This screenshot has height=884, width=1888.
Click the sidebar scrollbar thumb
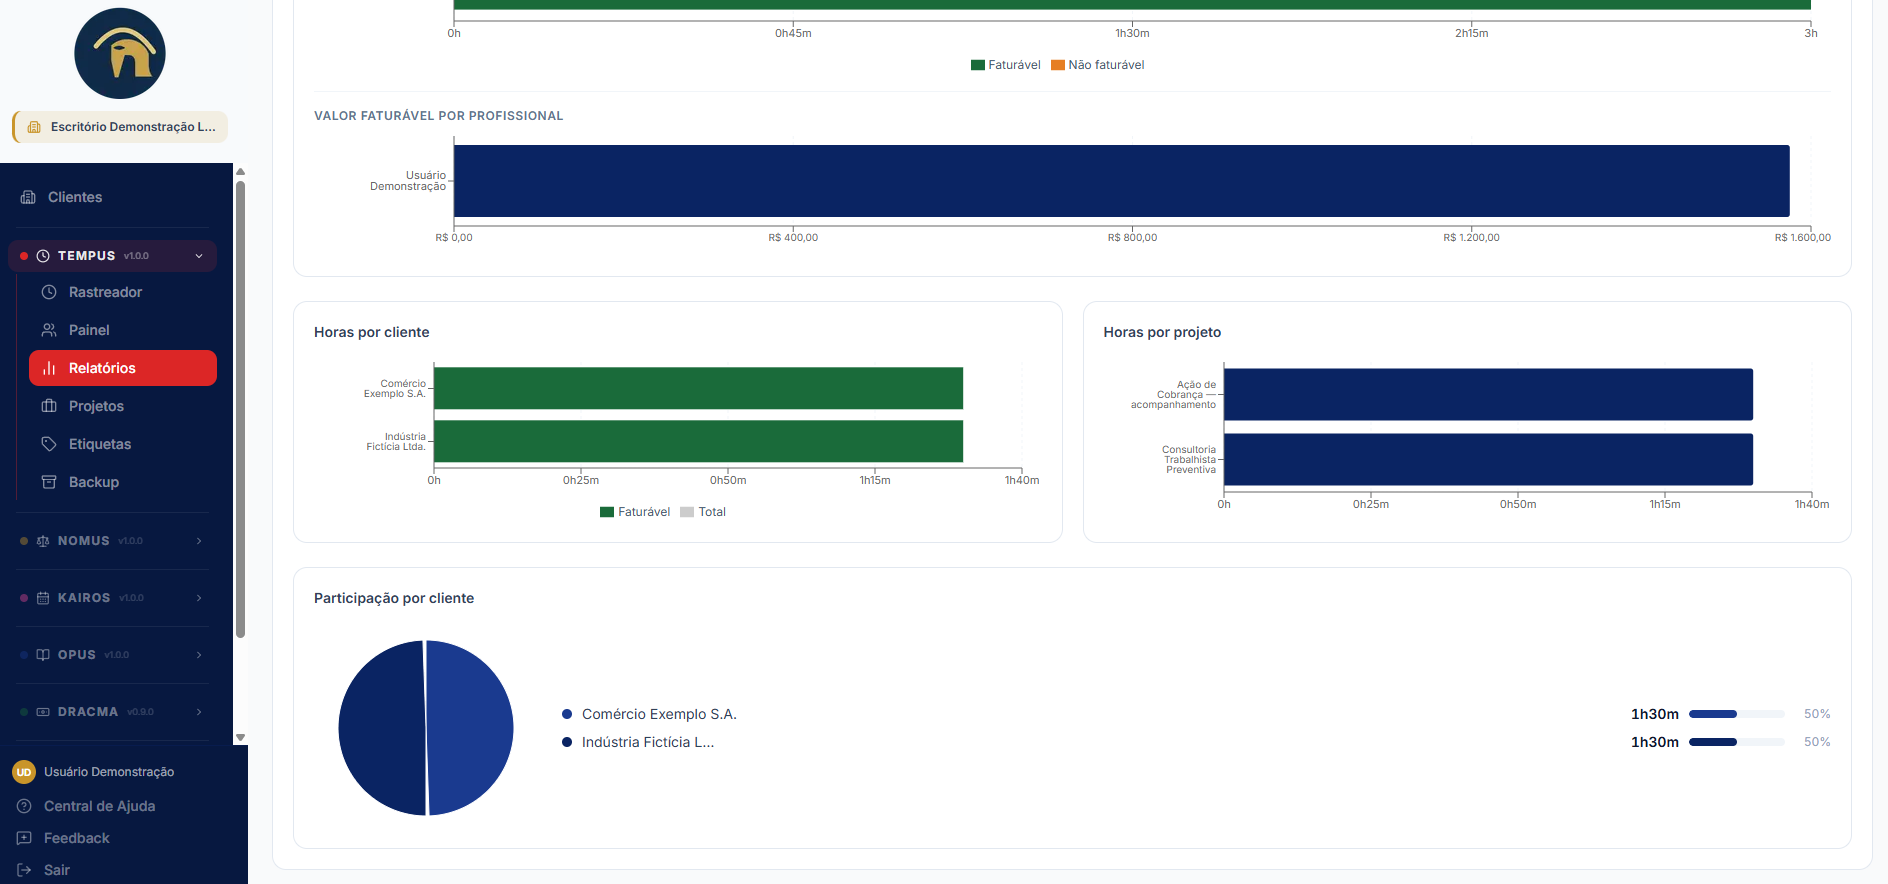point(240,409)
